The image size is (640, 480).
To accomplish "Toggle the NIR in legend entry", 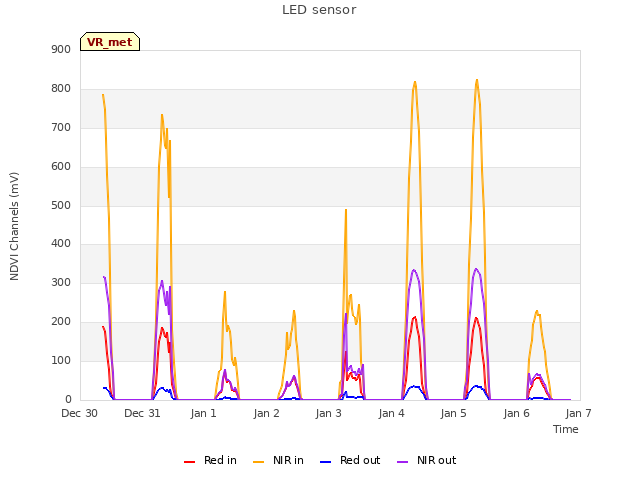I will 278,460.
